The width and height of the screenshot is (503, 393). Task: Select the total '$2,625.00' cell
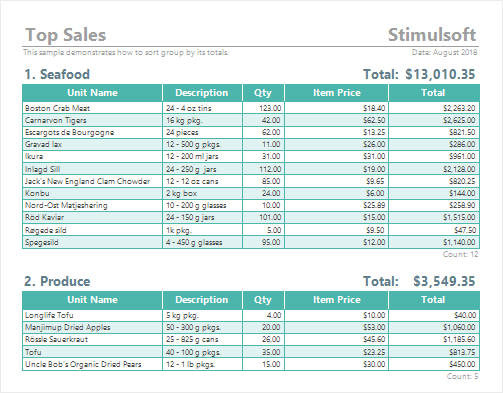(434, 120)
